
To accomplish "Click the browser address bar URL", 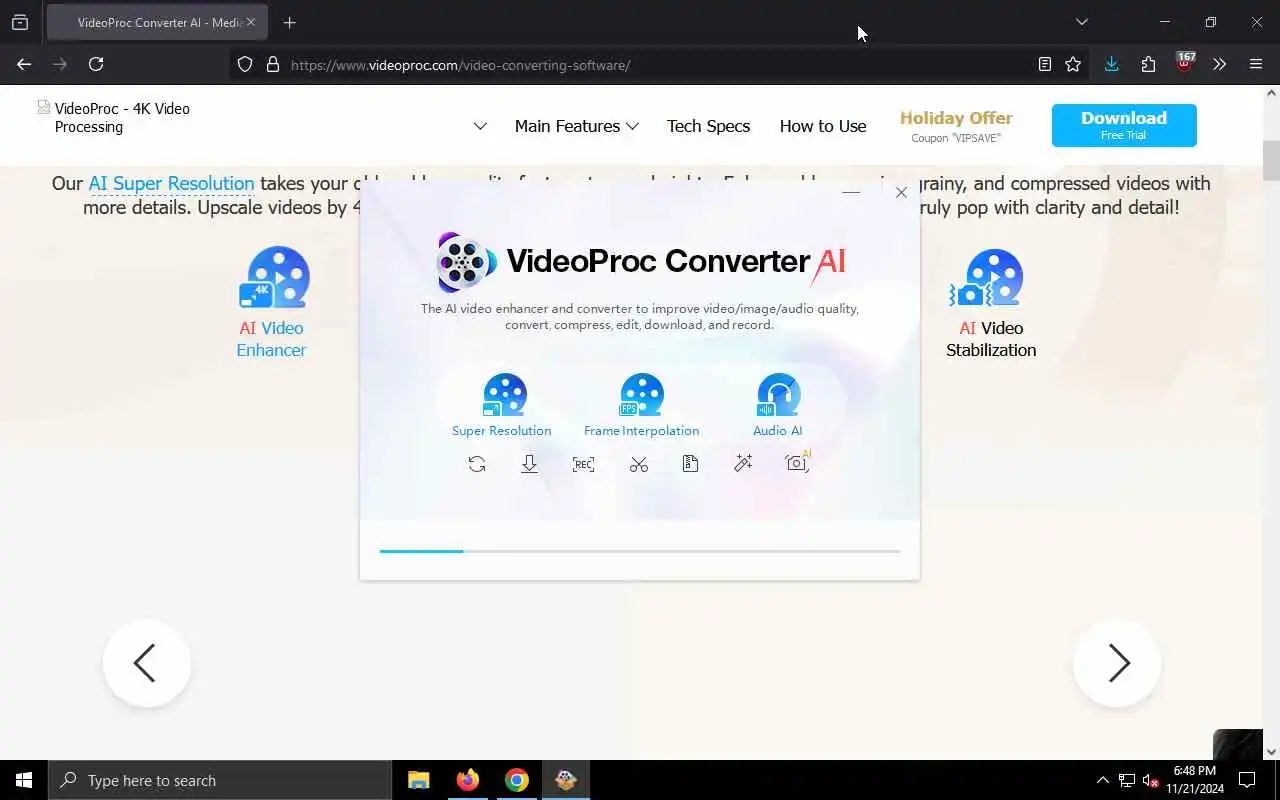I will click(460, 65).
